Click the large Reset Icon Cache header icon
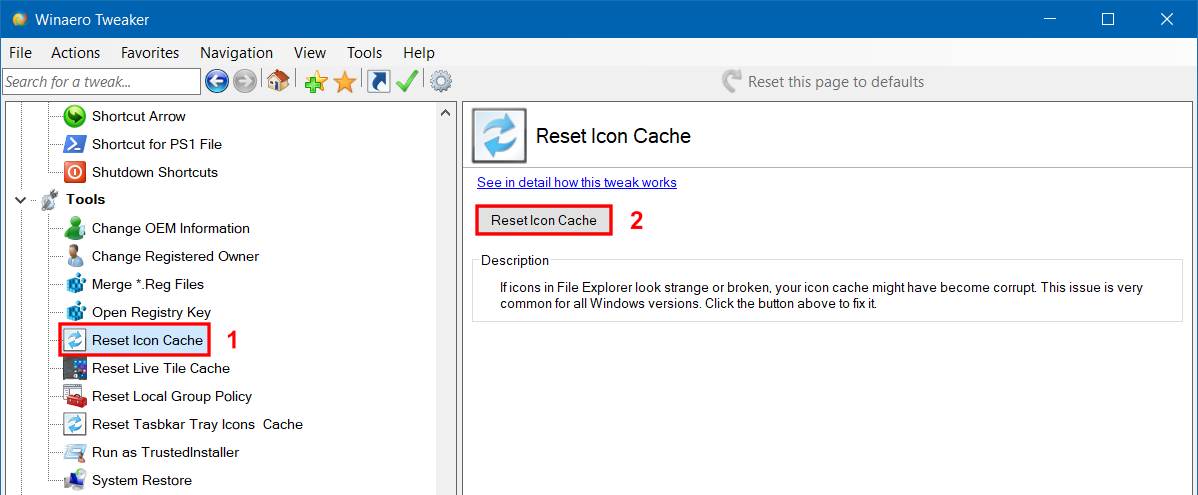Image resolution: width=1198 pixels, height=495 pixels. (500, 136)
